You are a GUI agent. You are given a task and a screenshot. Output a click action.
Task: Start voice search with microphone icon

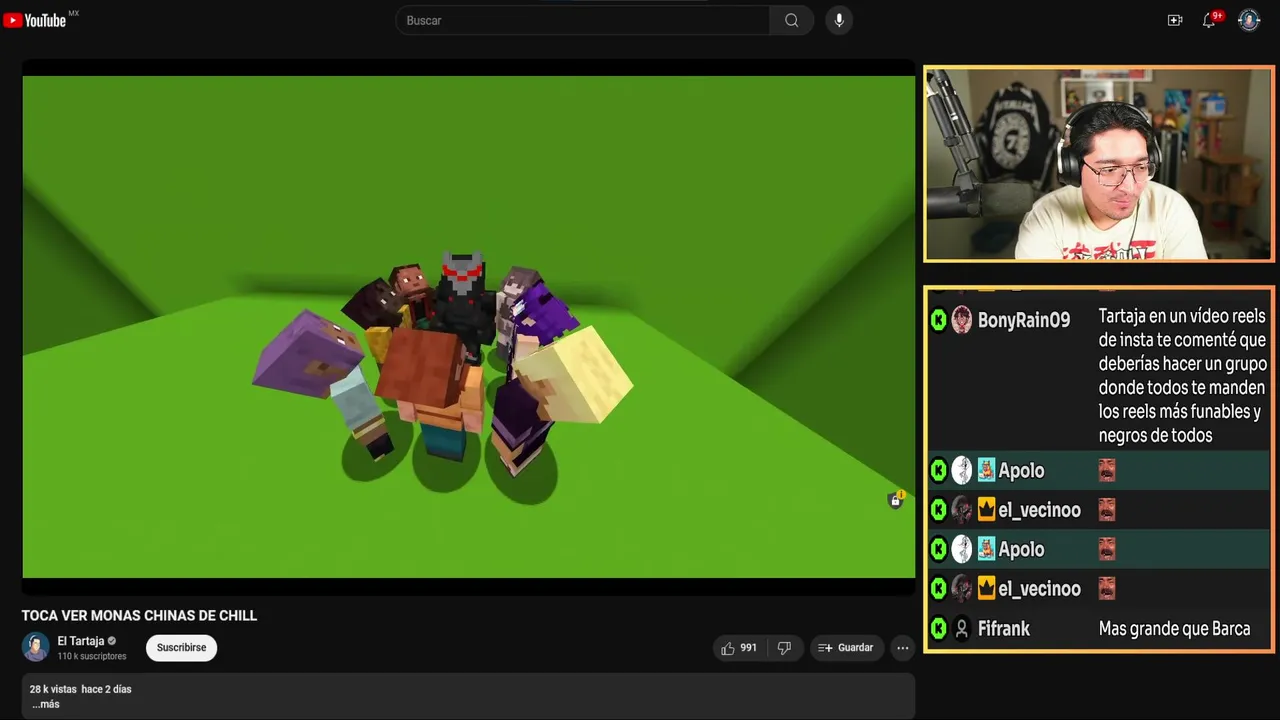[839, 20]
